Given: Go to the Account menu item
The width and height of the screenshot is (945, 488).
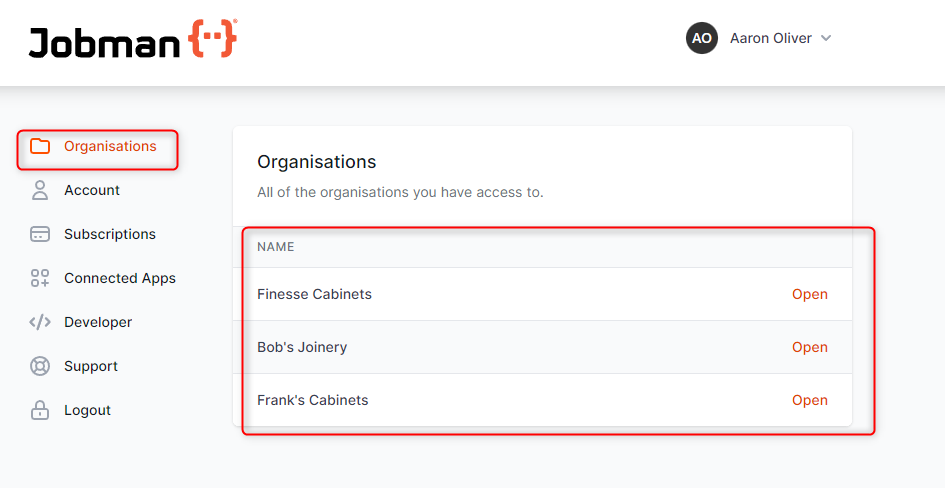Looking at the screenshot, I should click(x=92, y=190).
